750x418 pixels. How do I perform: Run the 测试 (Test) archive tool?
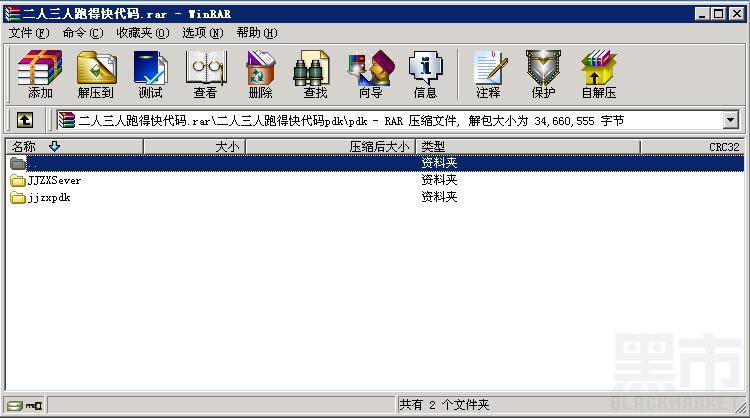coord(150,74)
